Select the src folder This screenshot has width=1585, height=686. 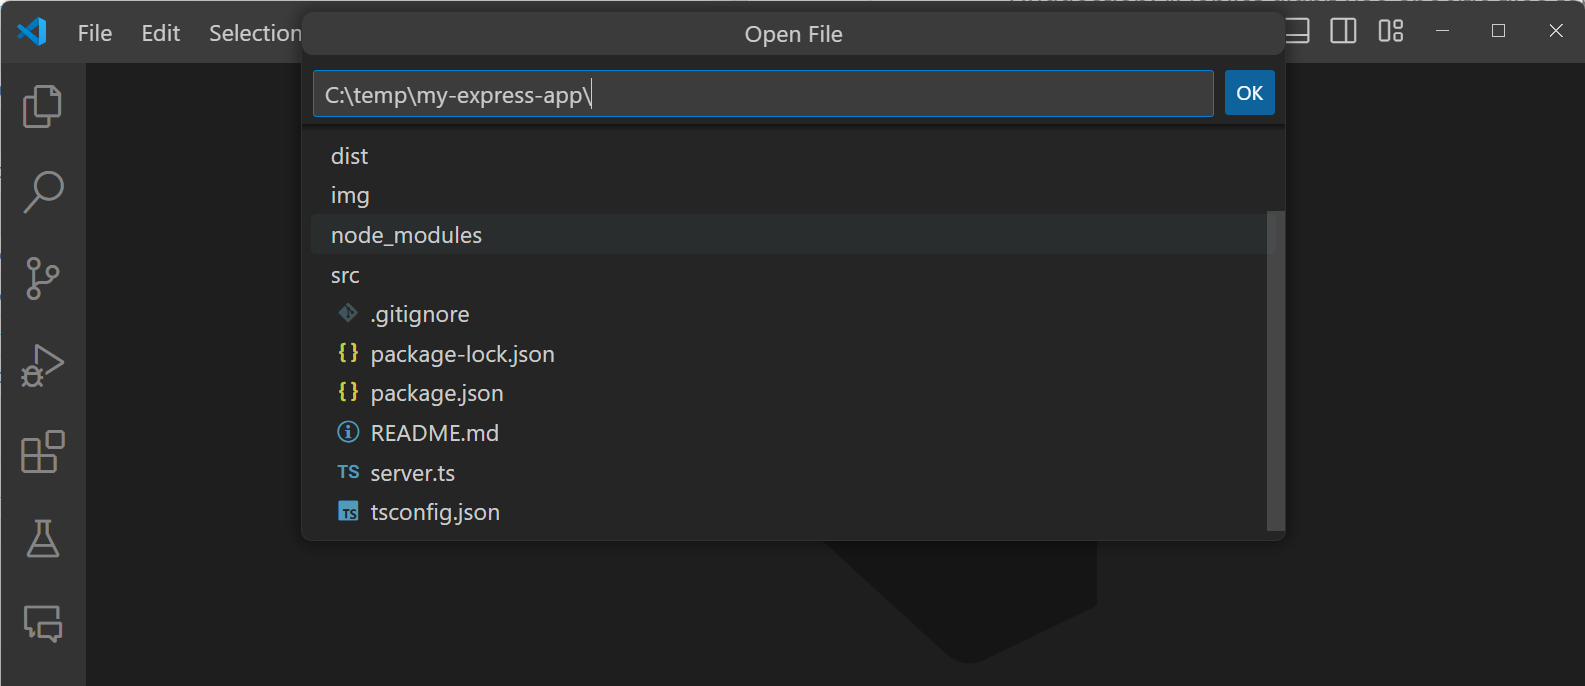[x=788, y=275]
